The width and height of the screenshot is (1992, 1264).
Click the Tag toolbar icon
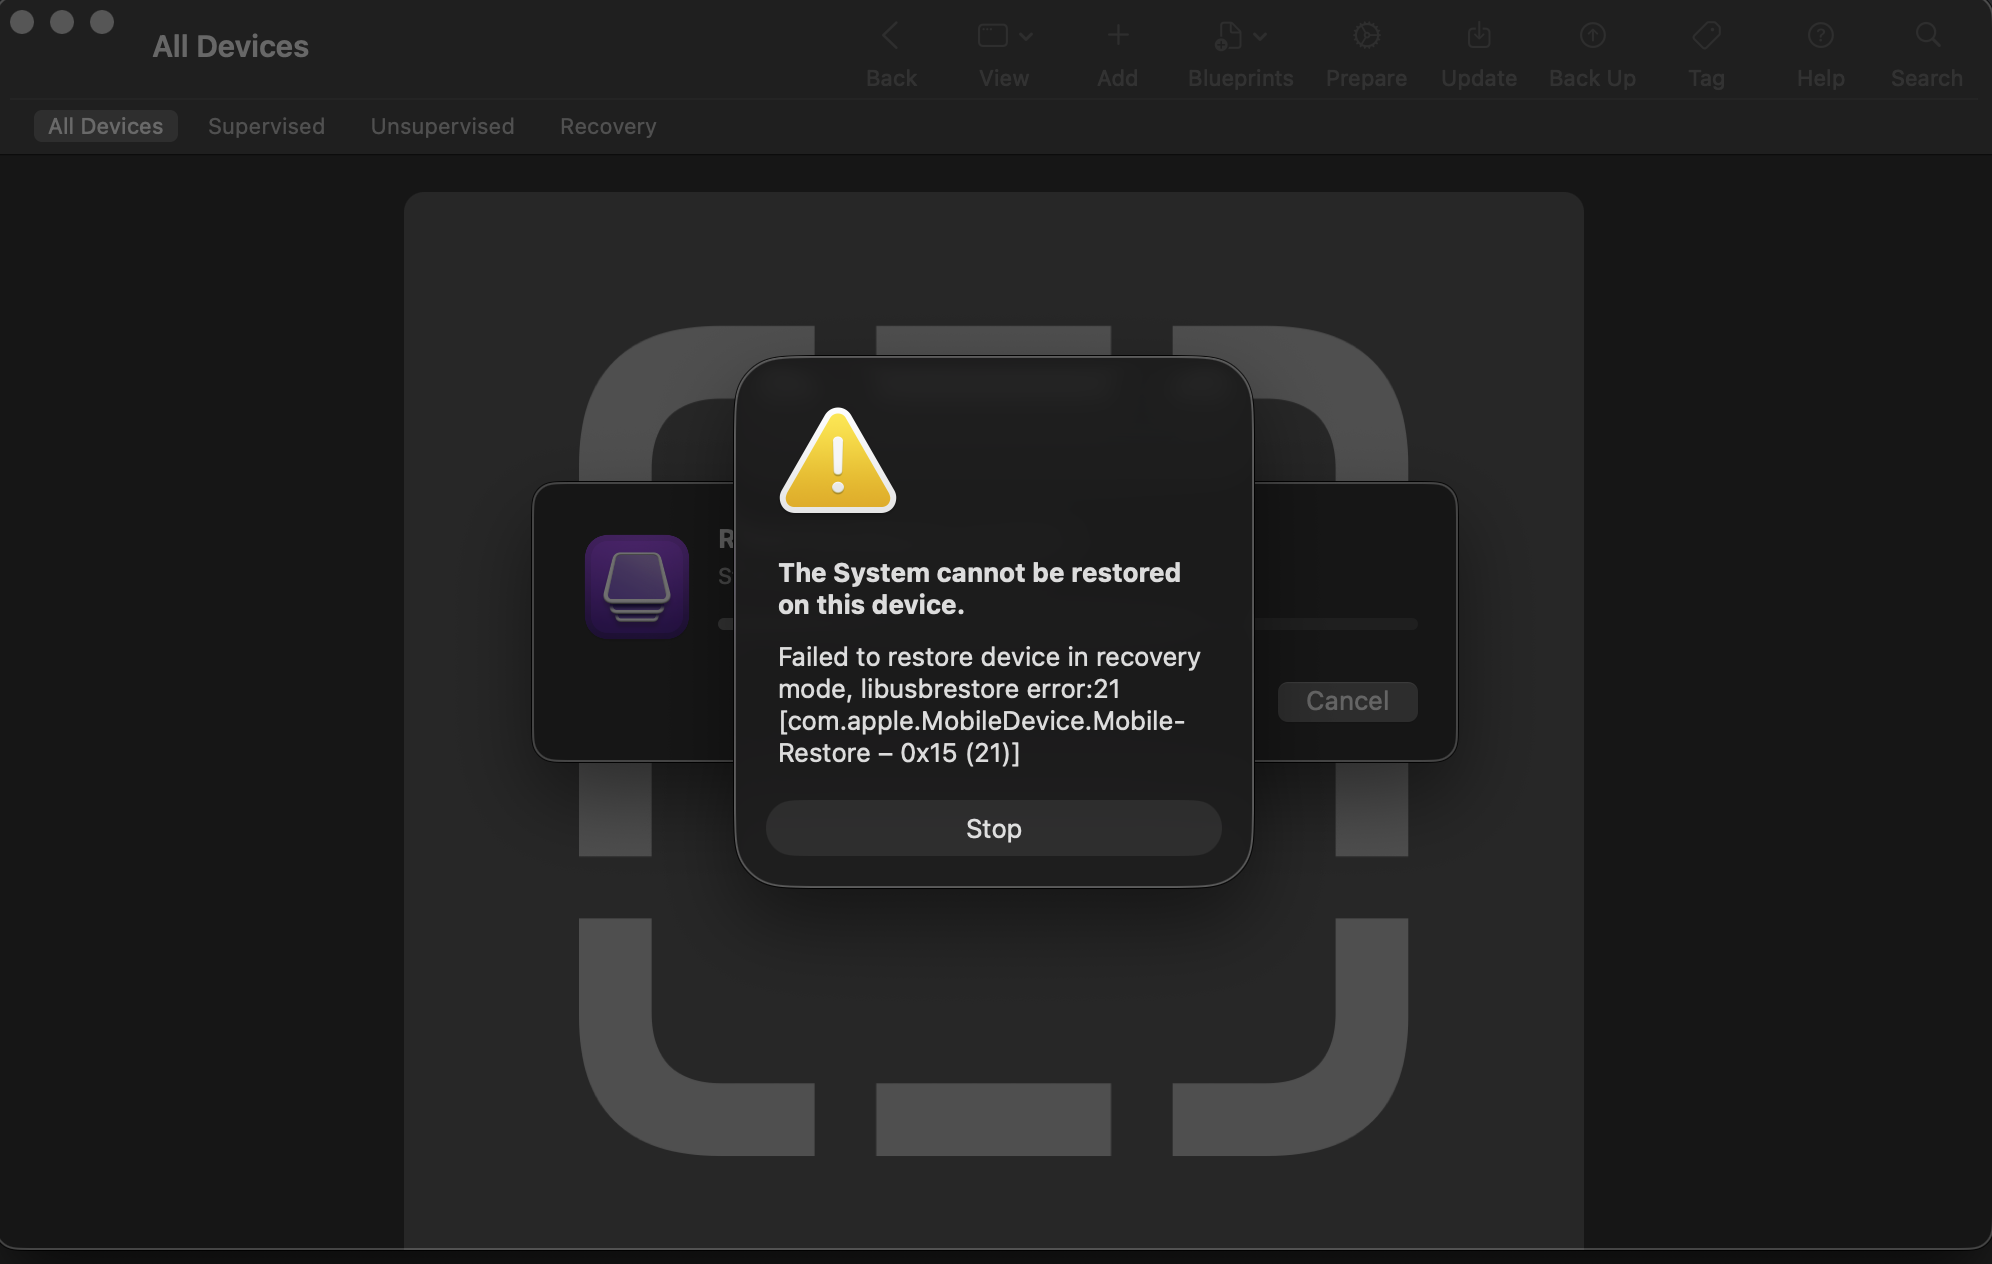(x=1706, y=36)
